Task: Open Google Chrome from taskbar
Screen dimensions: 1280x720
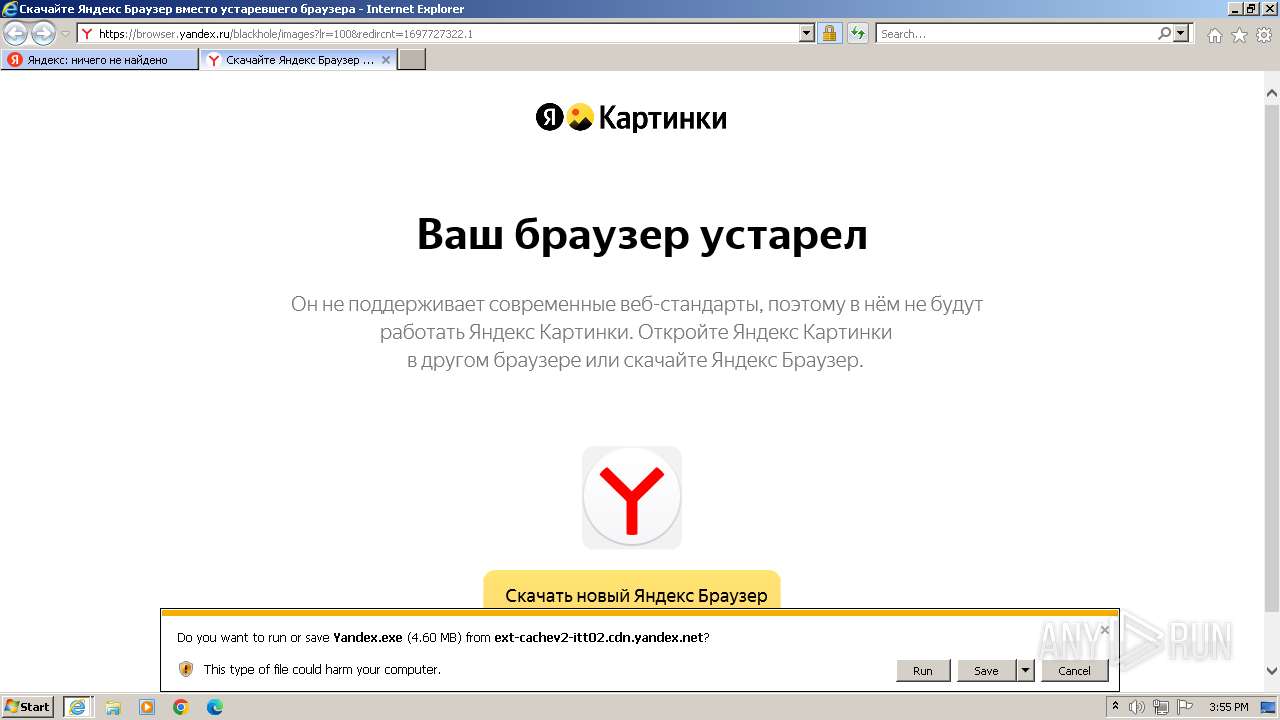Action: point(181,707)
